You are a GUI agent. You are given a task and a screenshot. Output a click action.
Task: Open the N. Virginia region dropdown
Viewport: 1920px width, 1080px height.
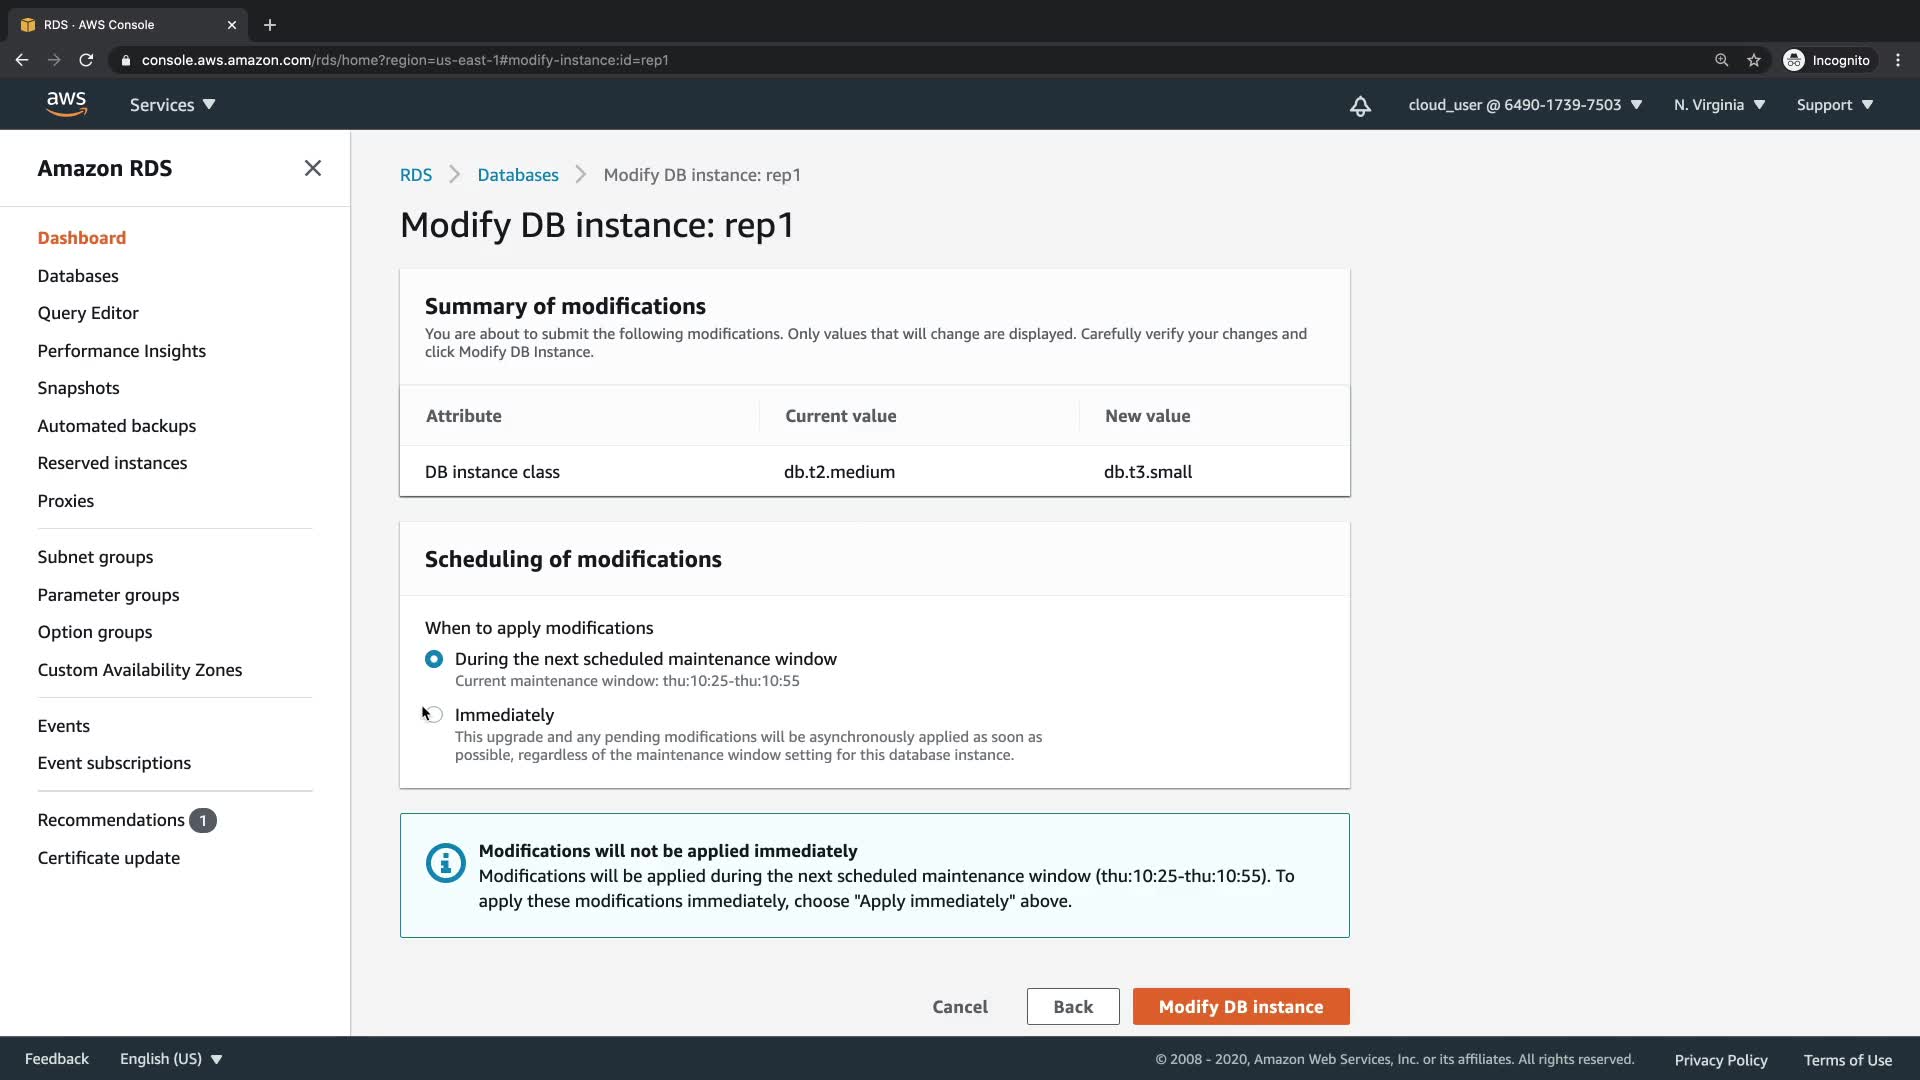[1719, 105]
